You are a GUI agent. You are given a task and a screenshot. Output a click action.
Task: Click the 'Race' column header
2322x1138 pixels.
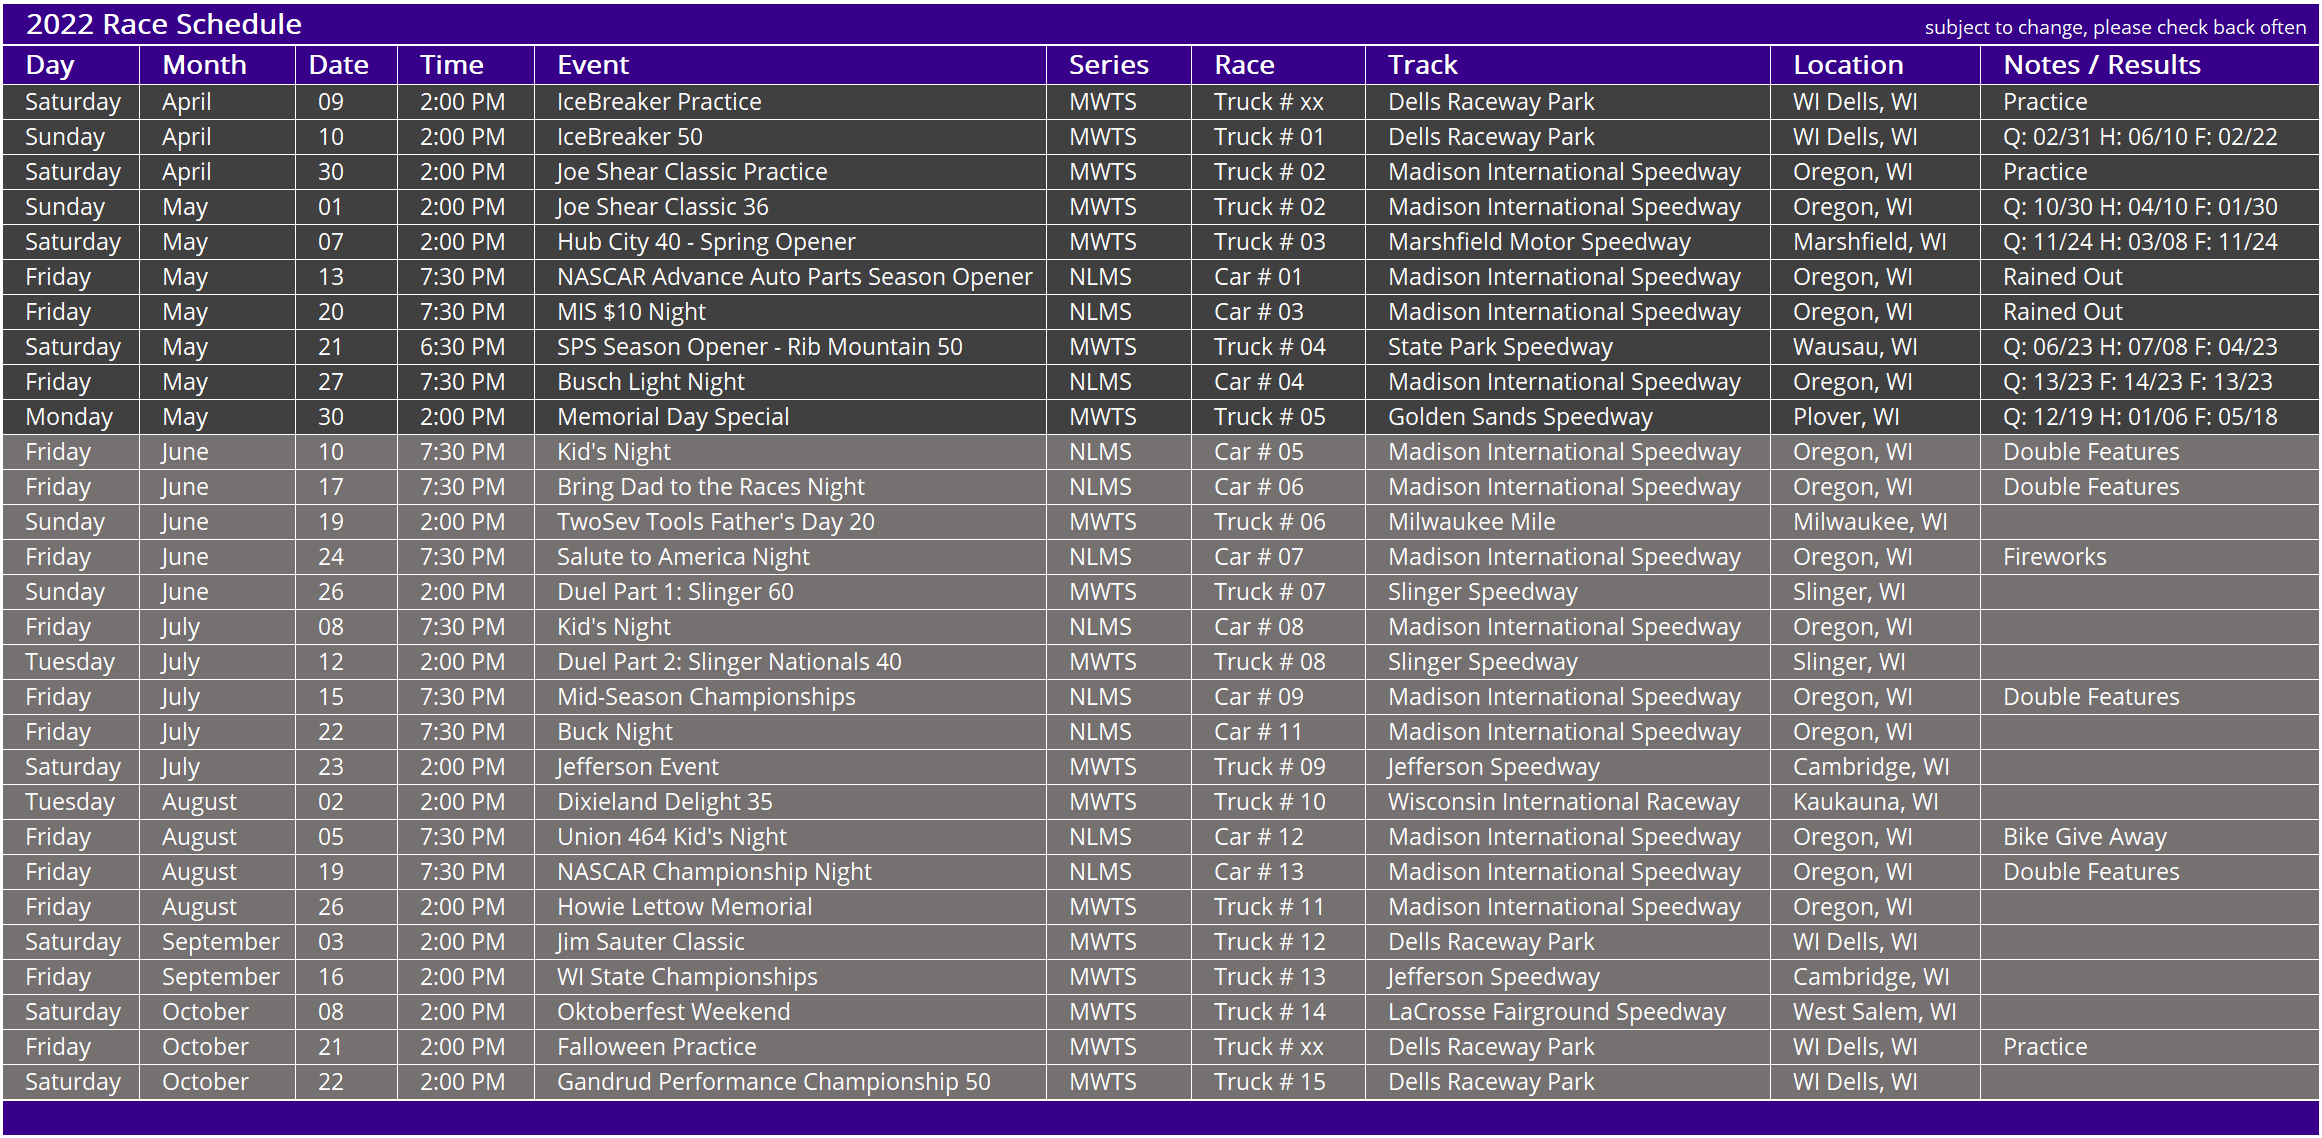coord(1244,65)
